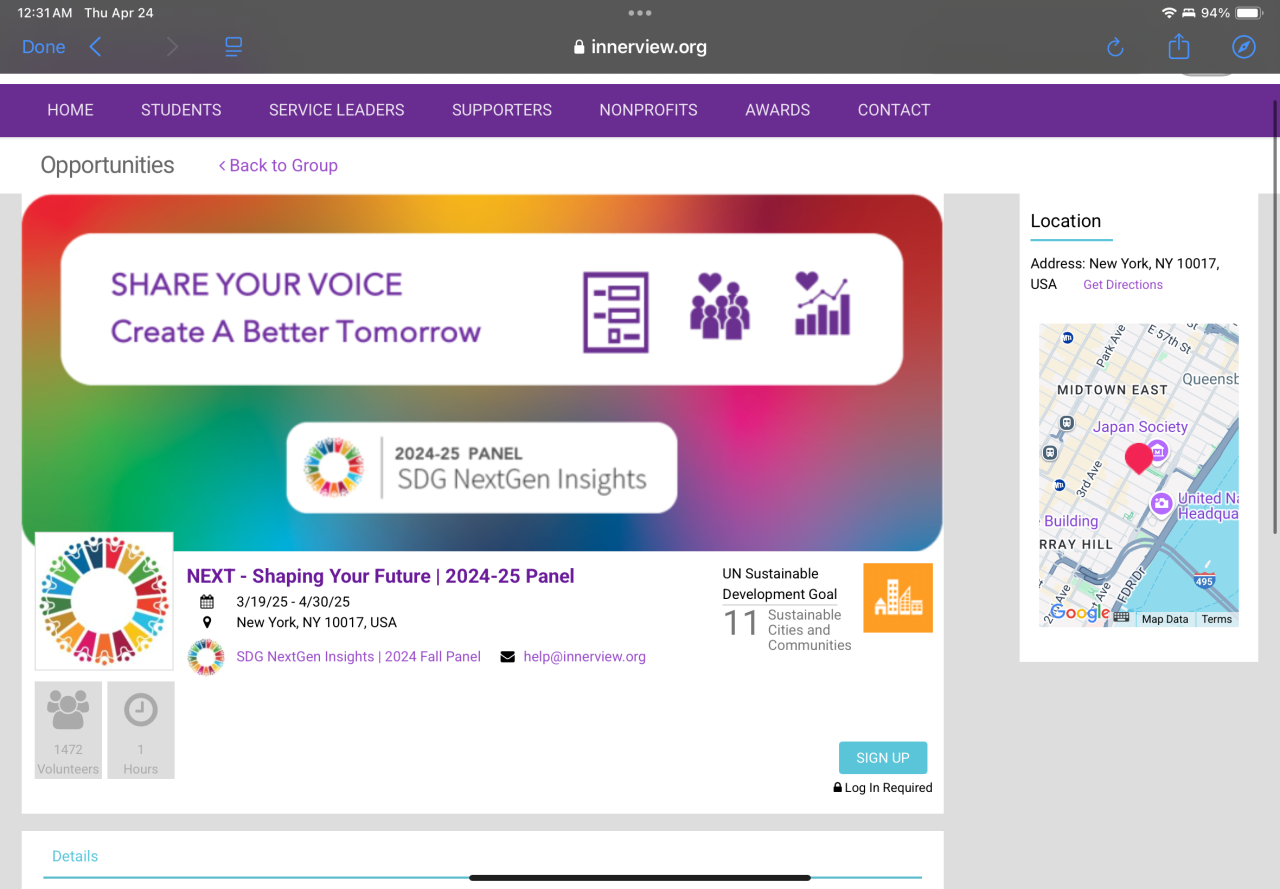
Task: Open the AWARDS menu item
Action: click(778, 110)
